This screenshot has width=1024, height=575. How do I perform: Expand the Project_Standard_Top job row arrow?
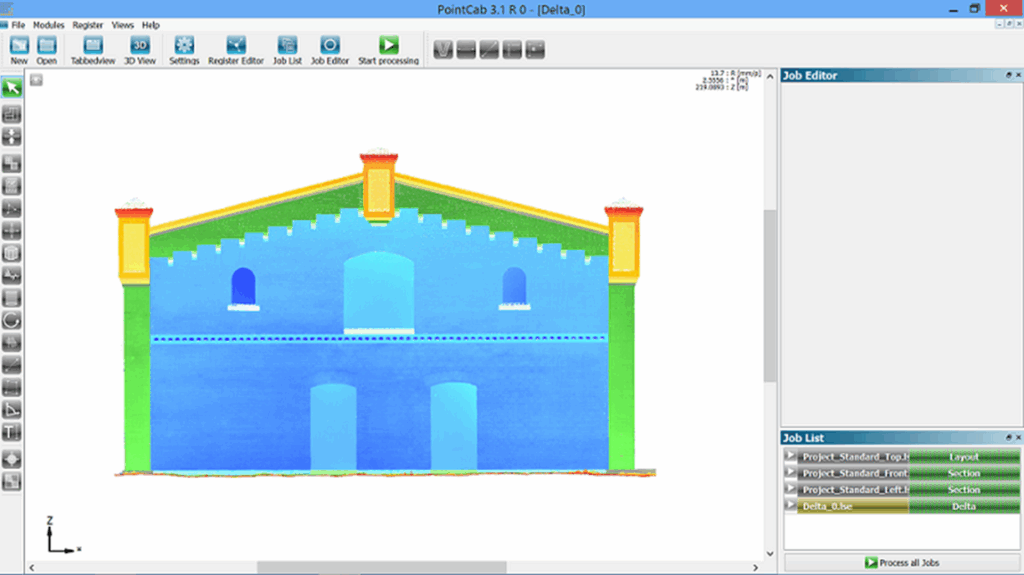[790, 457]
